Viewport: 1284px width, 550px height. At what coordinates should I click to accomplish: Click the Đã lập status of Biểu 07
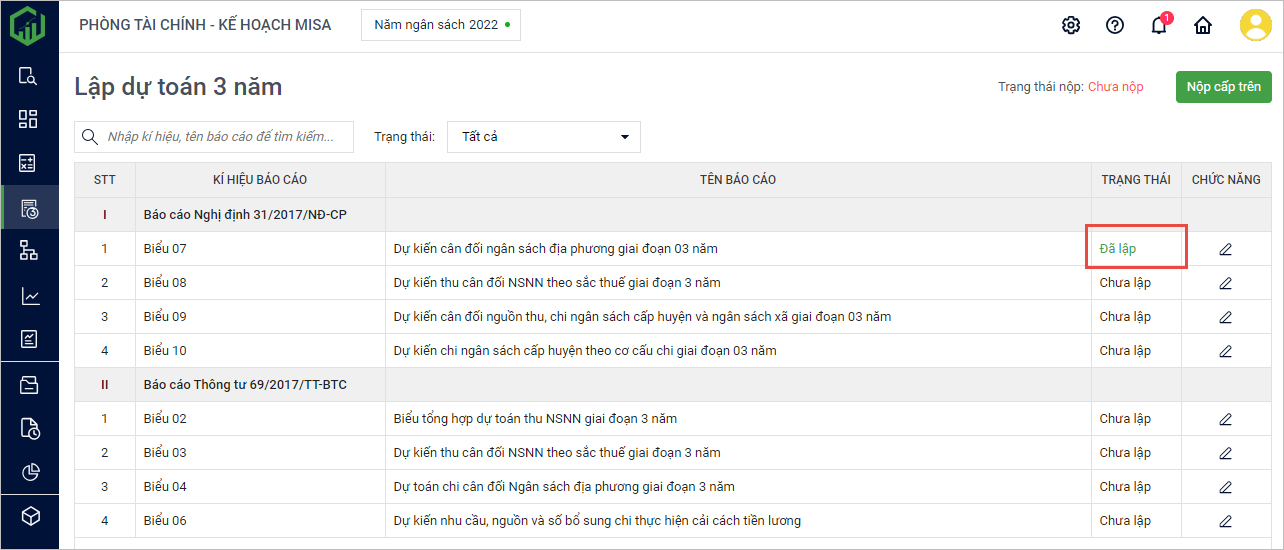[1118, 249]
